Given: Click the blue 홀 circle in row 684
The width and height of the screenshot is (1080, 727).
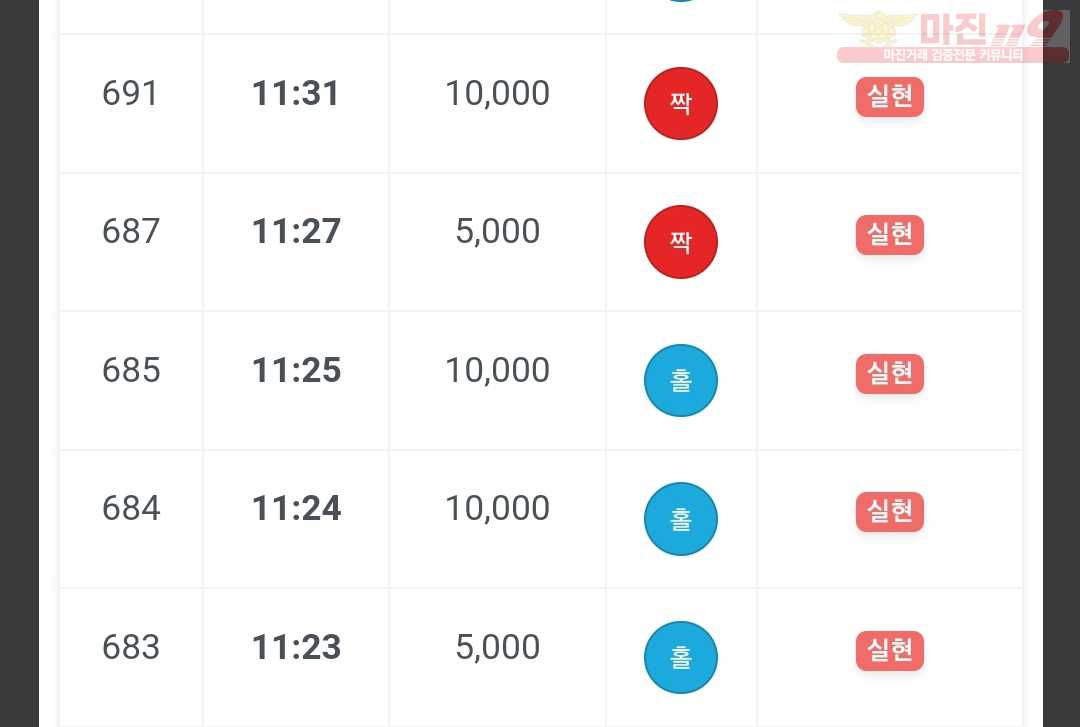Looking at the screenshot, I should [x=681, y=519].
